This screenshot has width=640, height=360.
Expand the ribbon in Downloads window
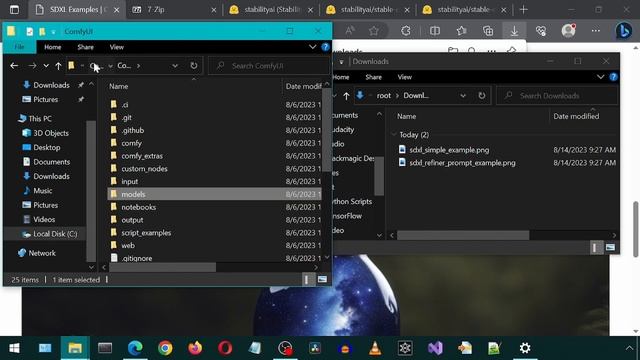click(x=600, y=77)
